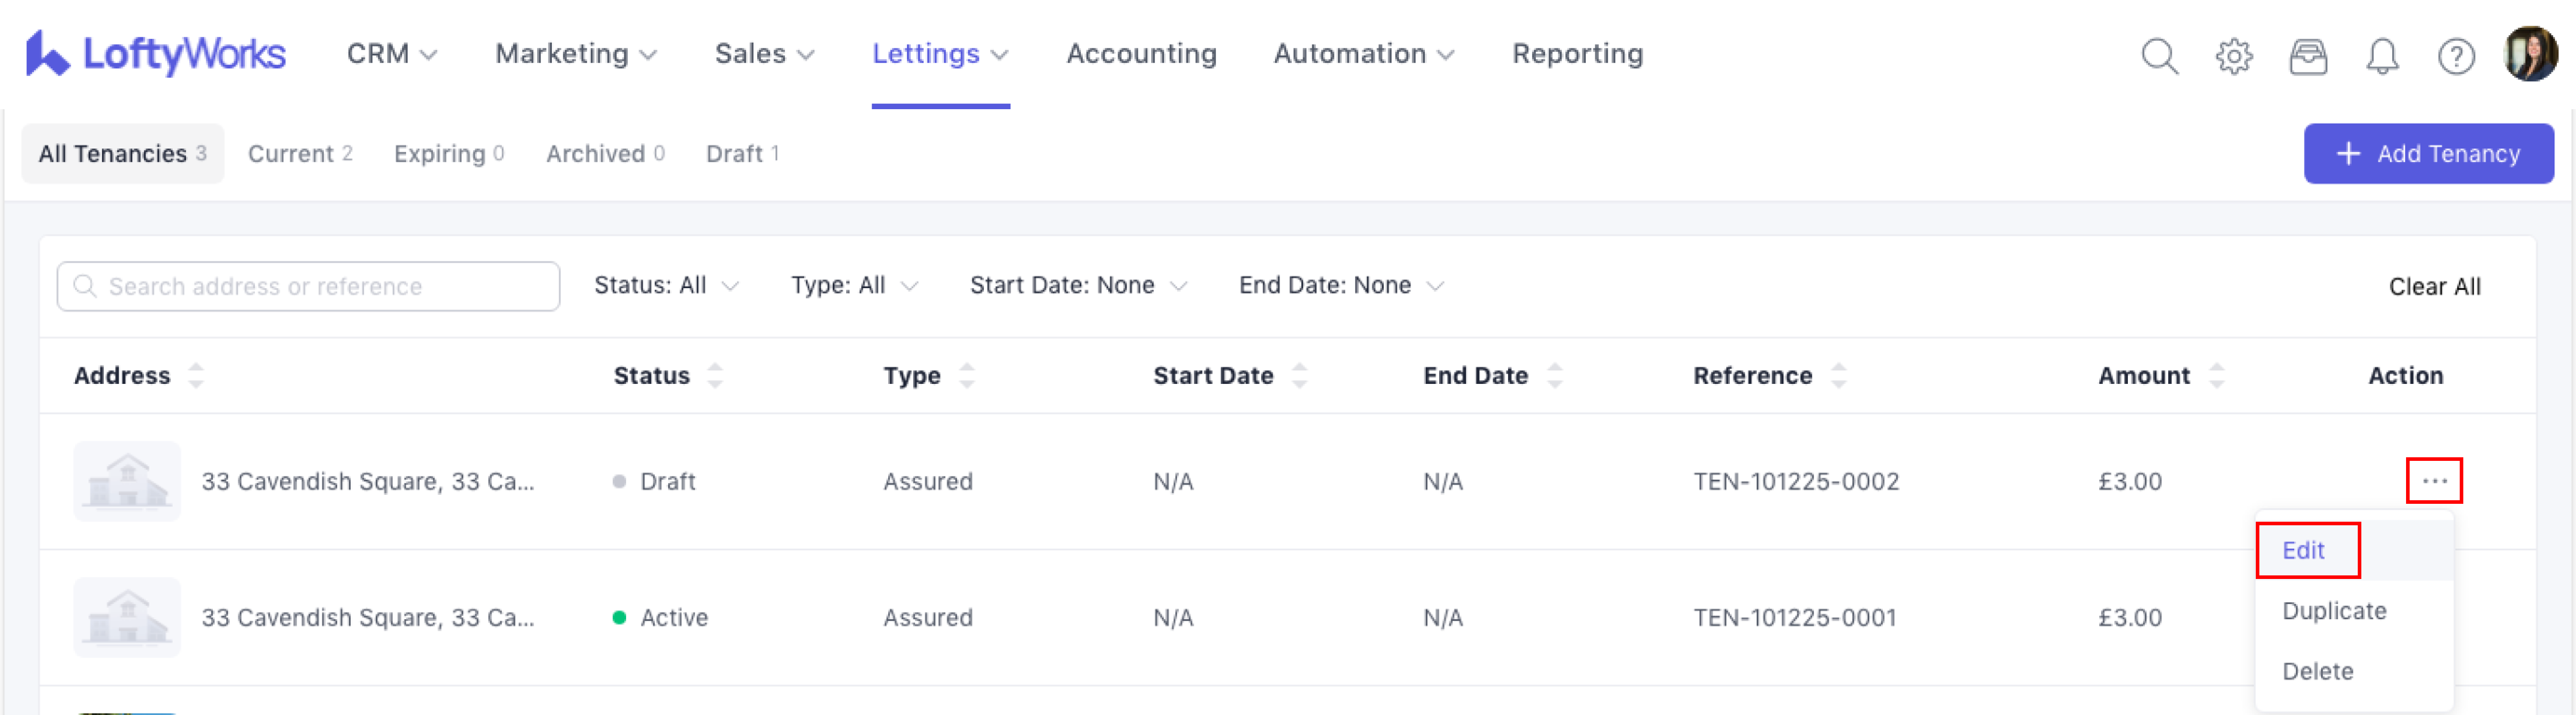Select Duplicate from the action menu
Screen dimensions: 2576x715
tap(2333, 611)
